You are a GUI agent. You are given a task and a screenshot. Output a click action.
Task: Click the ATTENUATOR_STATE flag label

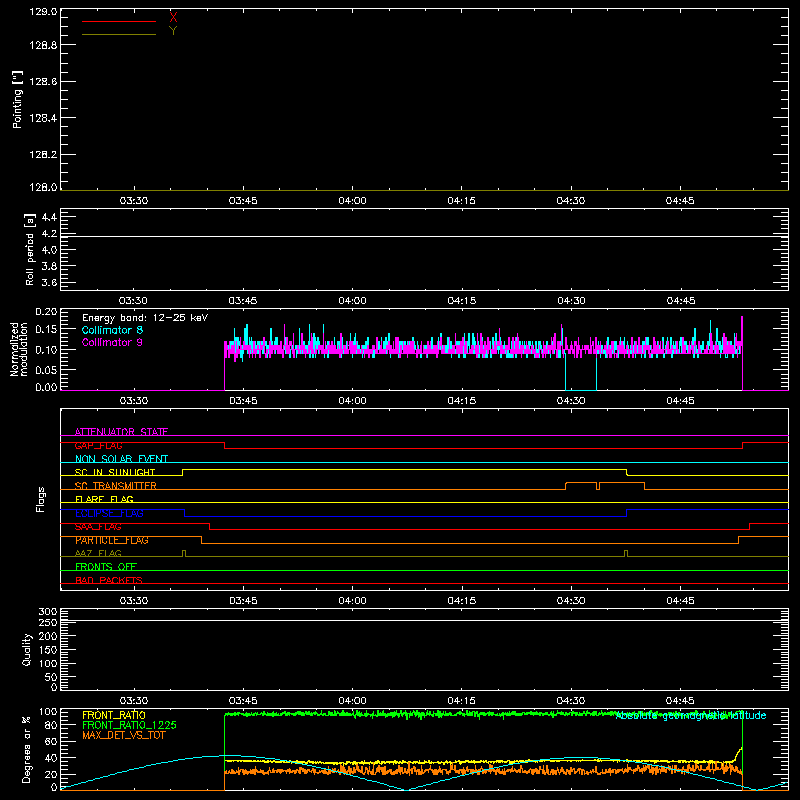(121, 432)
